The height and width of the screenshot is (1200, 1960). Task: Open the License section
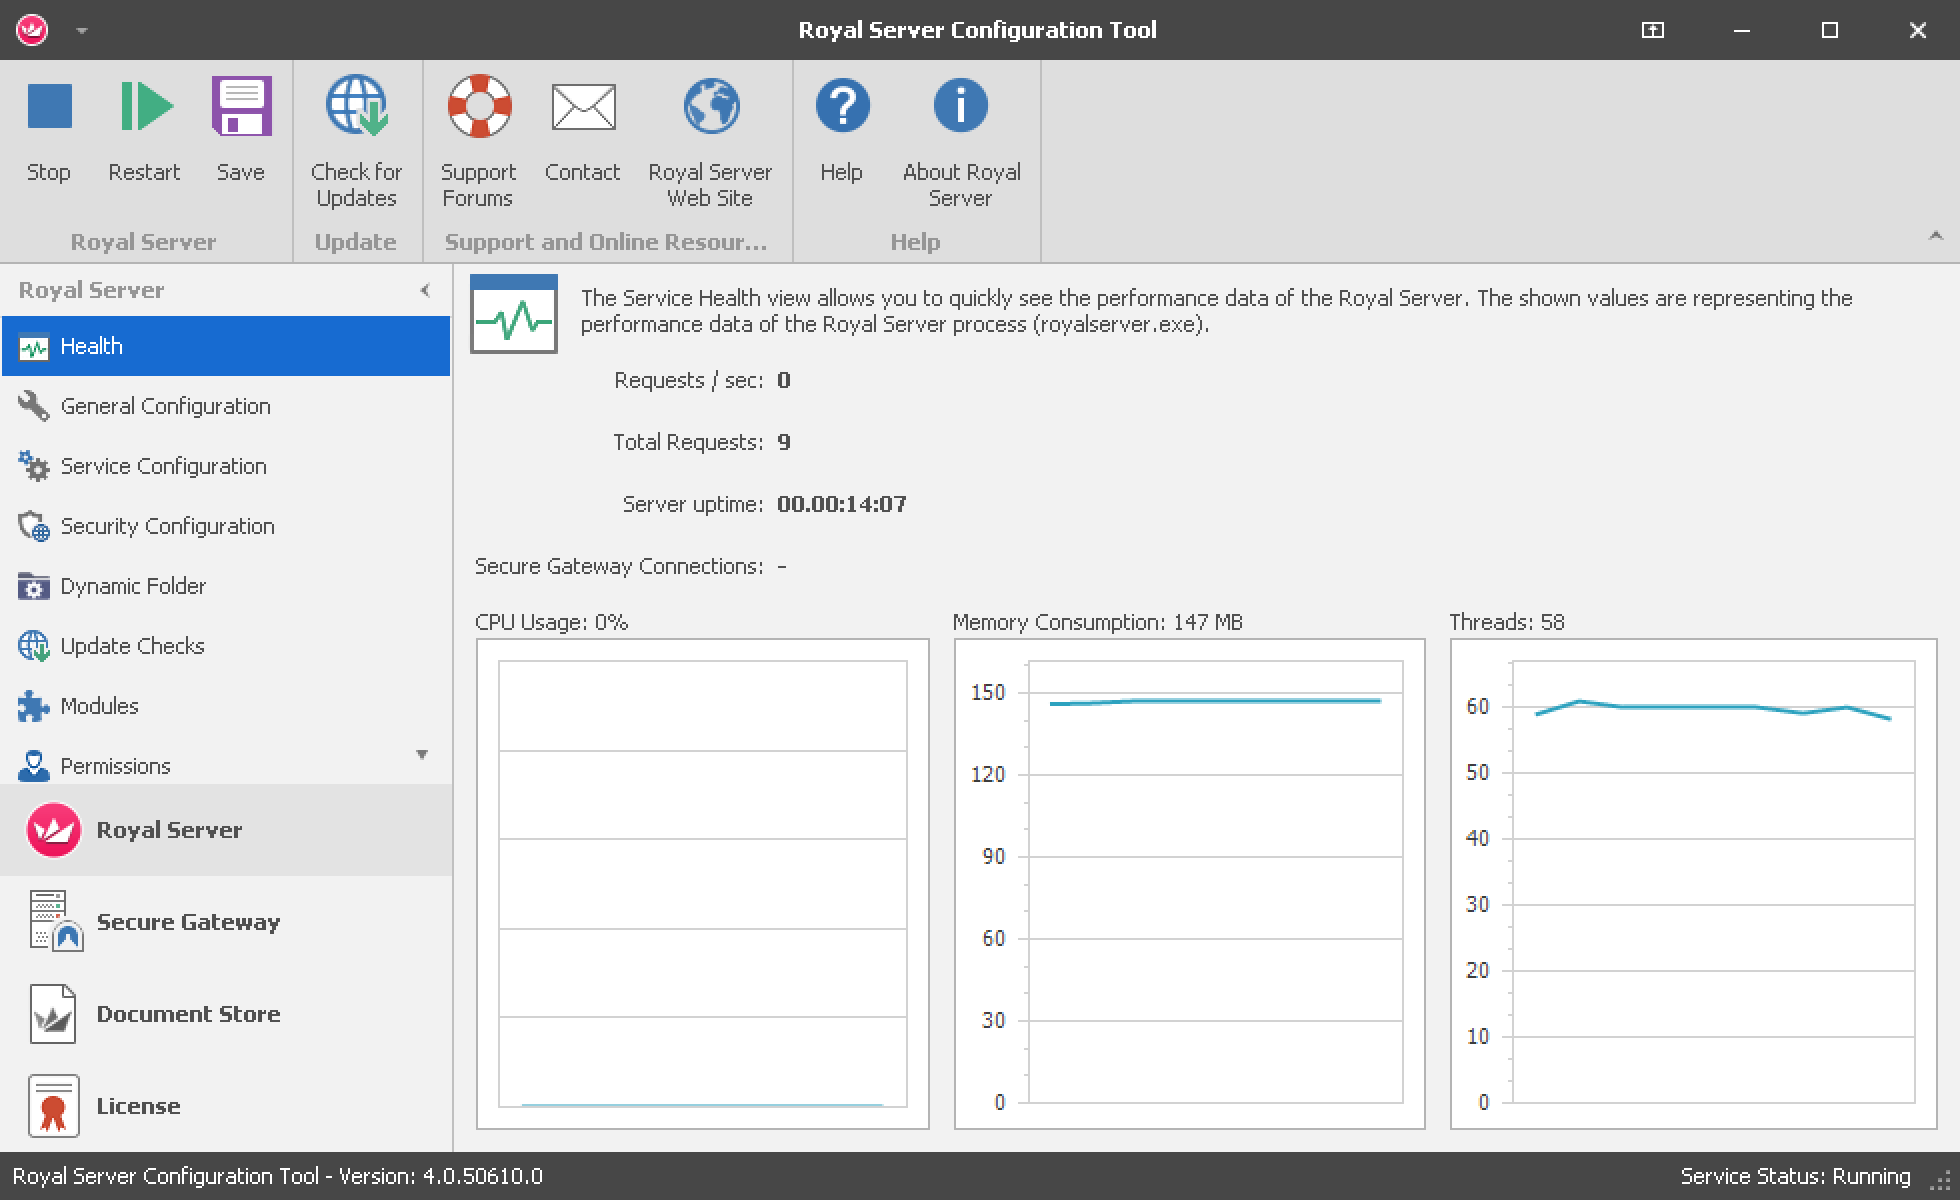pos(138,1106)
